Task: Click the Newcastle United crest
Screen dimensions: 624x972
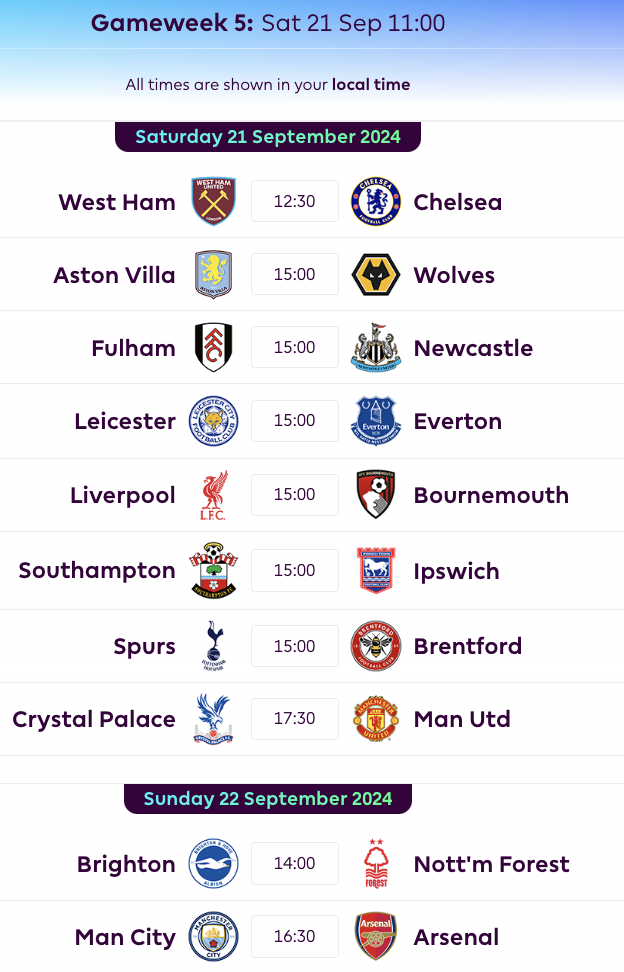Action: pos(376,347)
